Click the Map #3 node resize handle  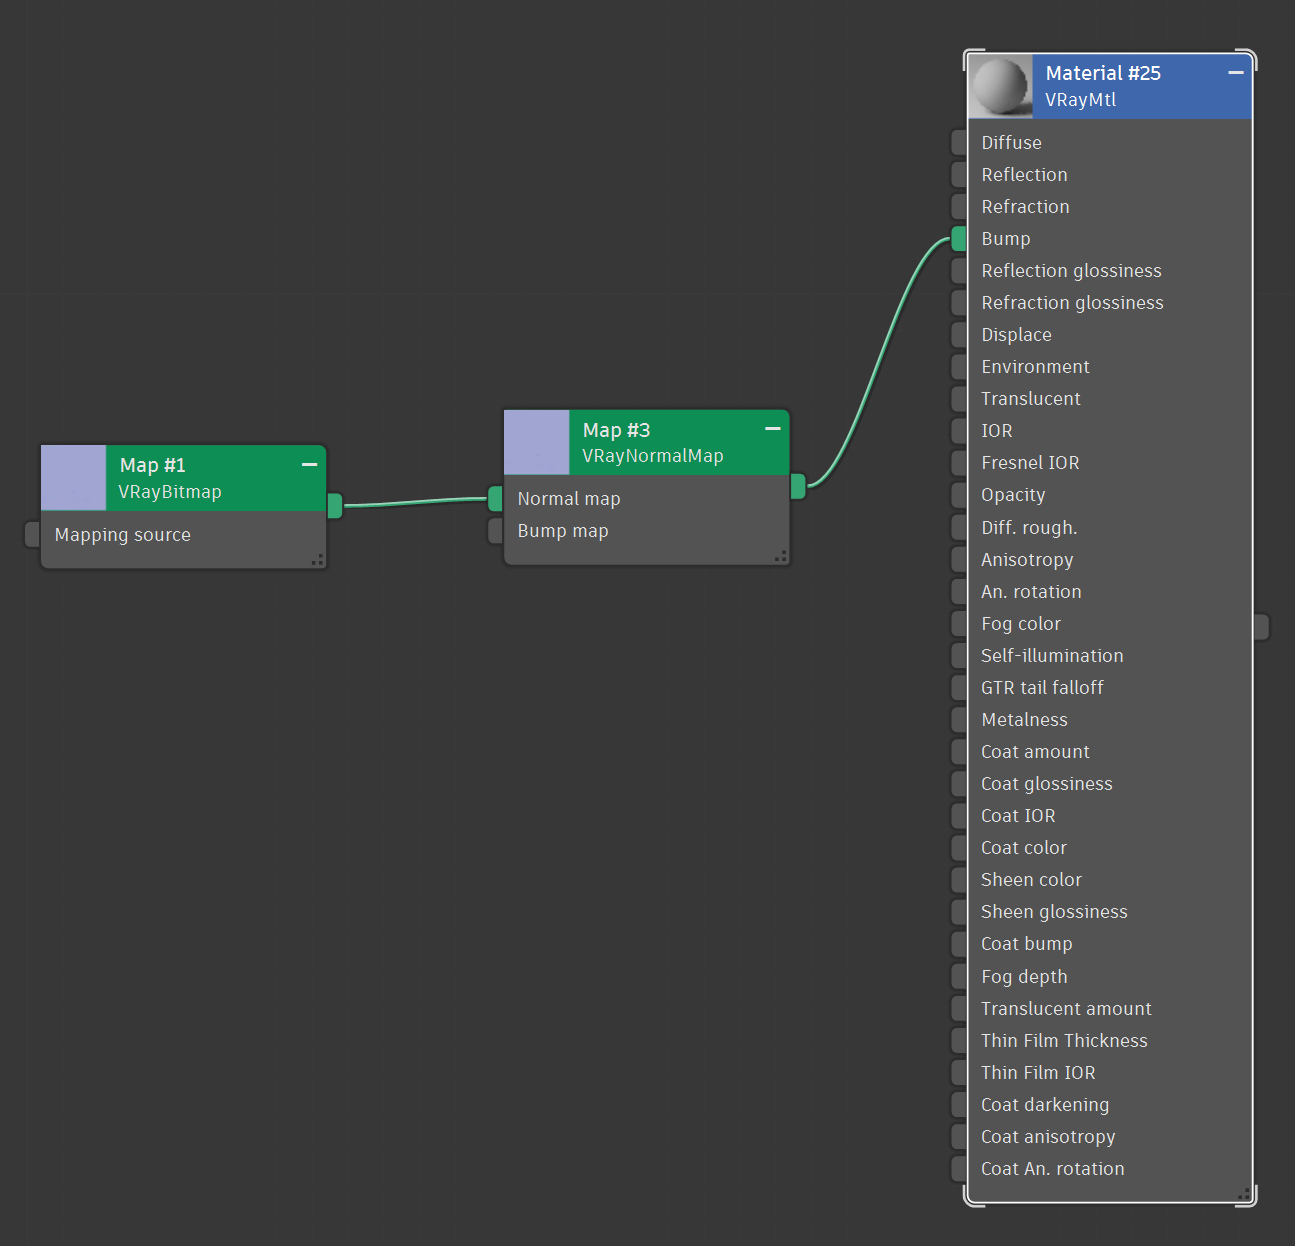point(780,556)
